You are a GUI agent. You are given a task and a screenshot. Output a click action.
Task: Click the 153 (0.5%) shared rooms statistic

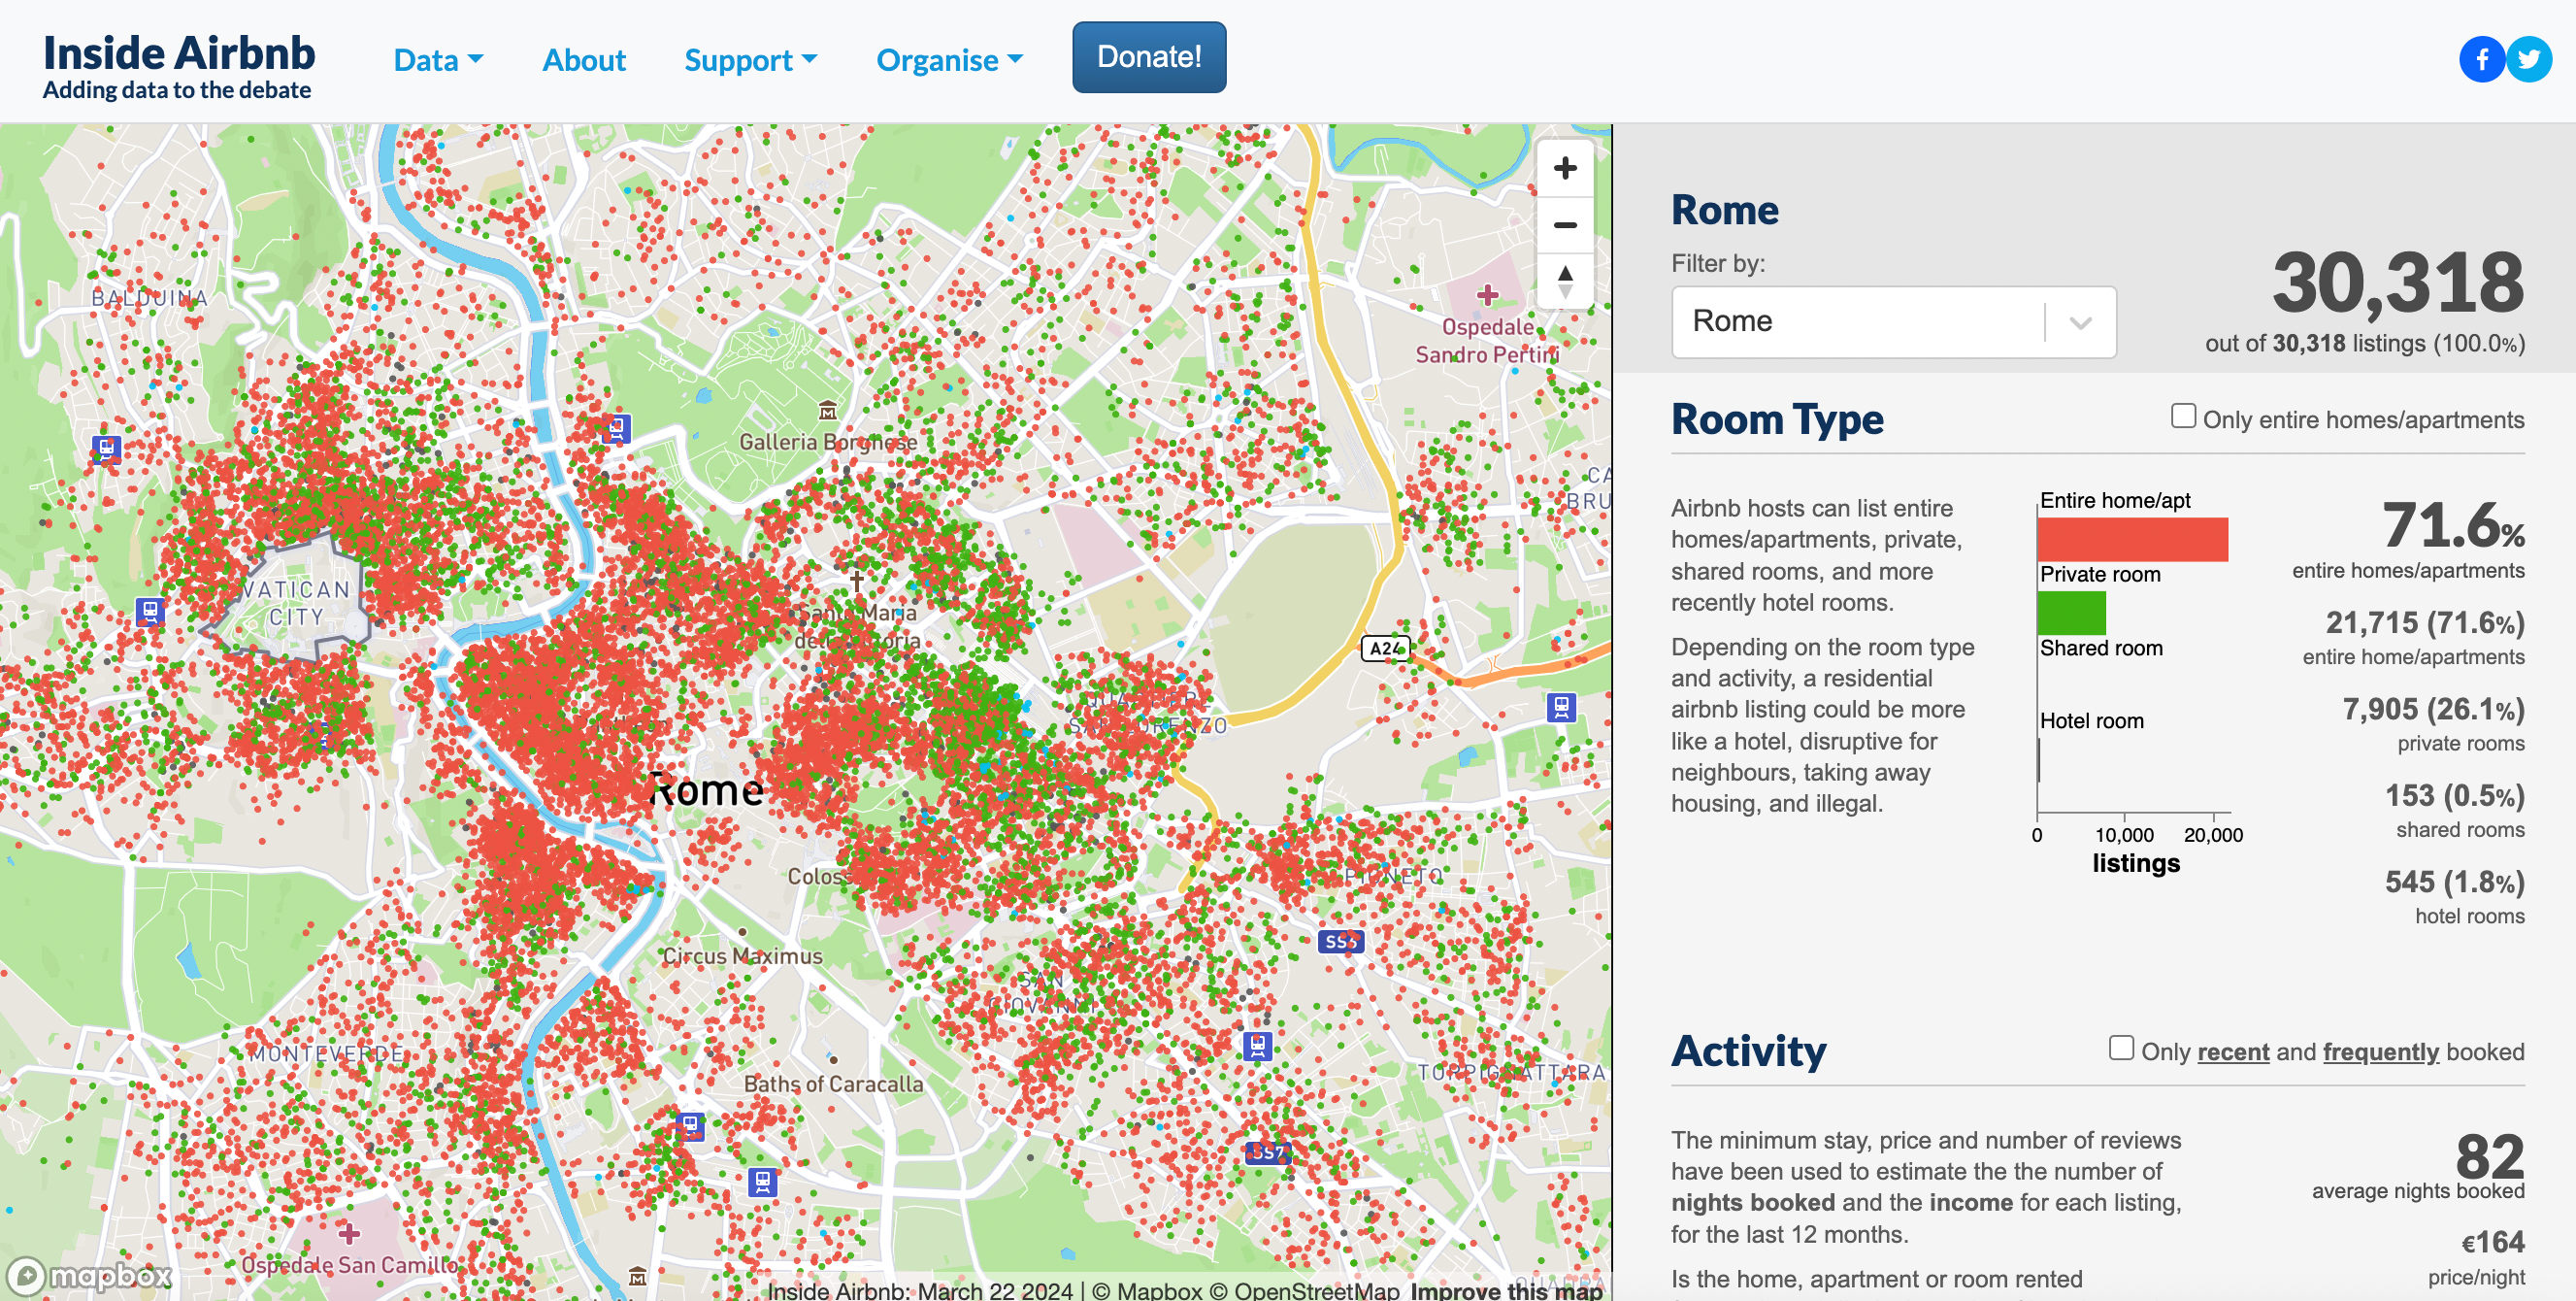(x=2454, y=796)
